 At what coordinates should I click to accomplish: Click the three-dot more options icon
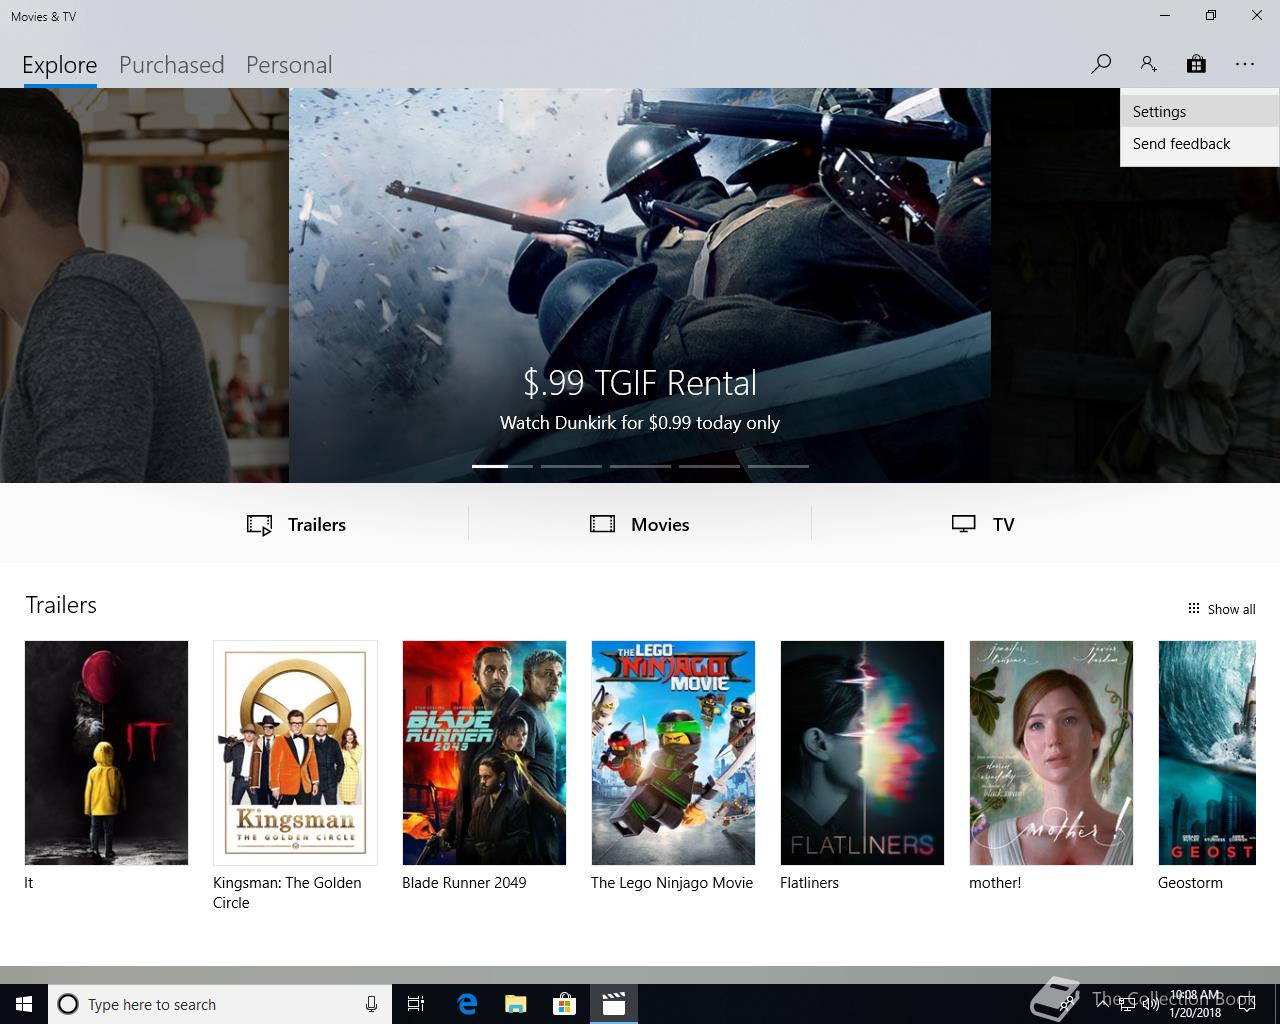tap(1244, 64)
